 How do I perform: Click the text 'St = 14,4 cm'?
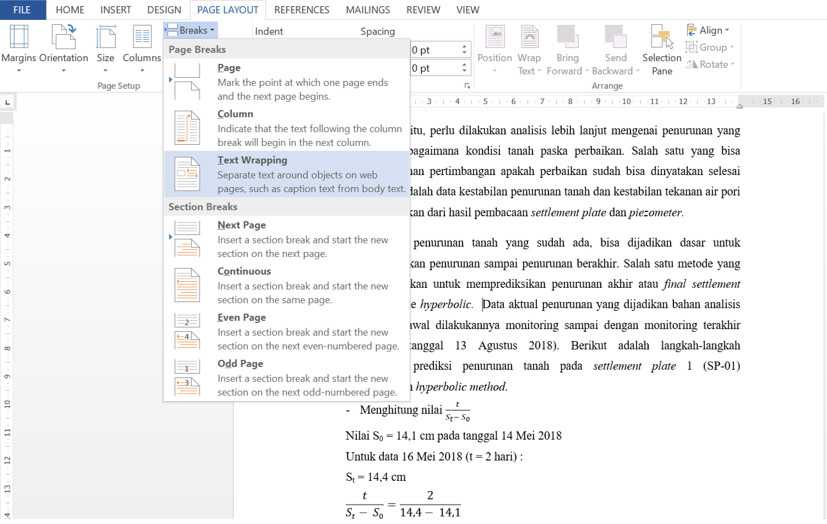coord(376,477)
